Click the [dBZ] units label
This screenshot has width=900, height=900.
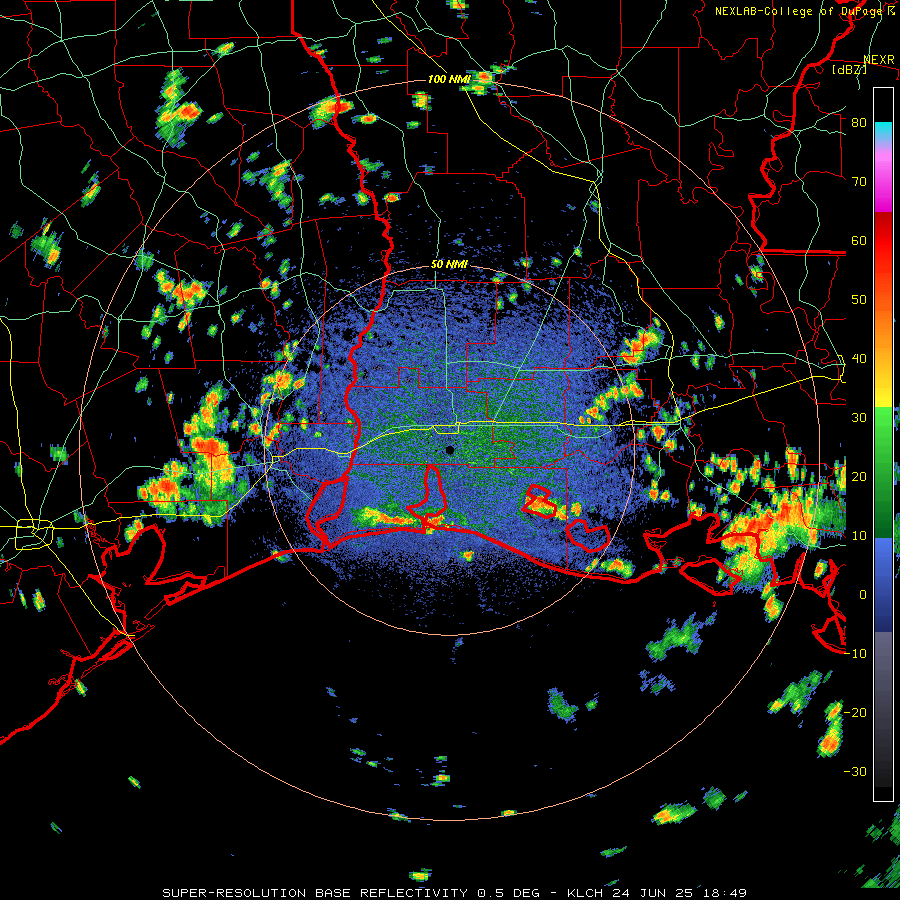pyautogui.click(x=849, y=69)
